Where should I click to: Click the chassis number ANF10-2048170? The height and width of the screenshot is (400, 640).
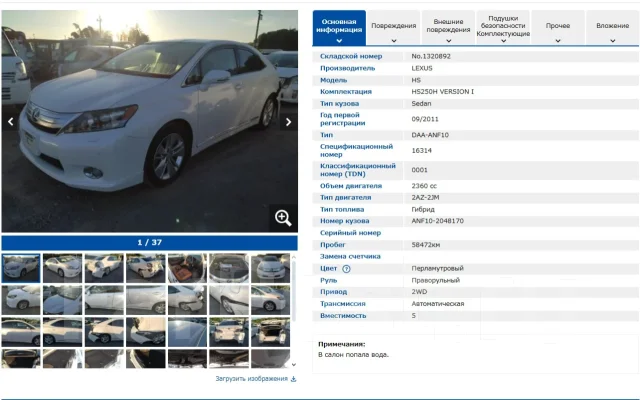[x=438, y=221]
